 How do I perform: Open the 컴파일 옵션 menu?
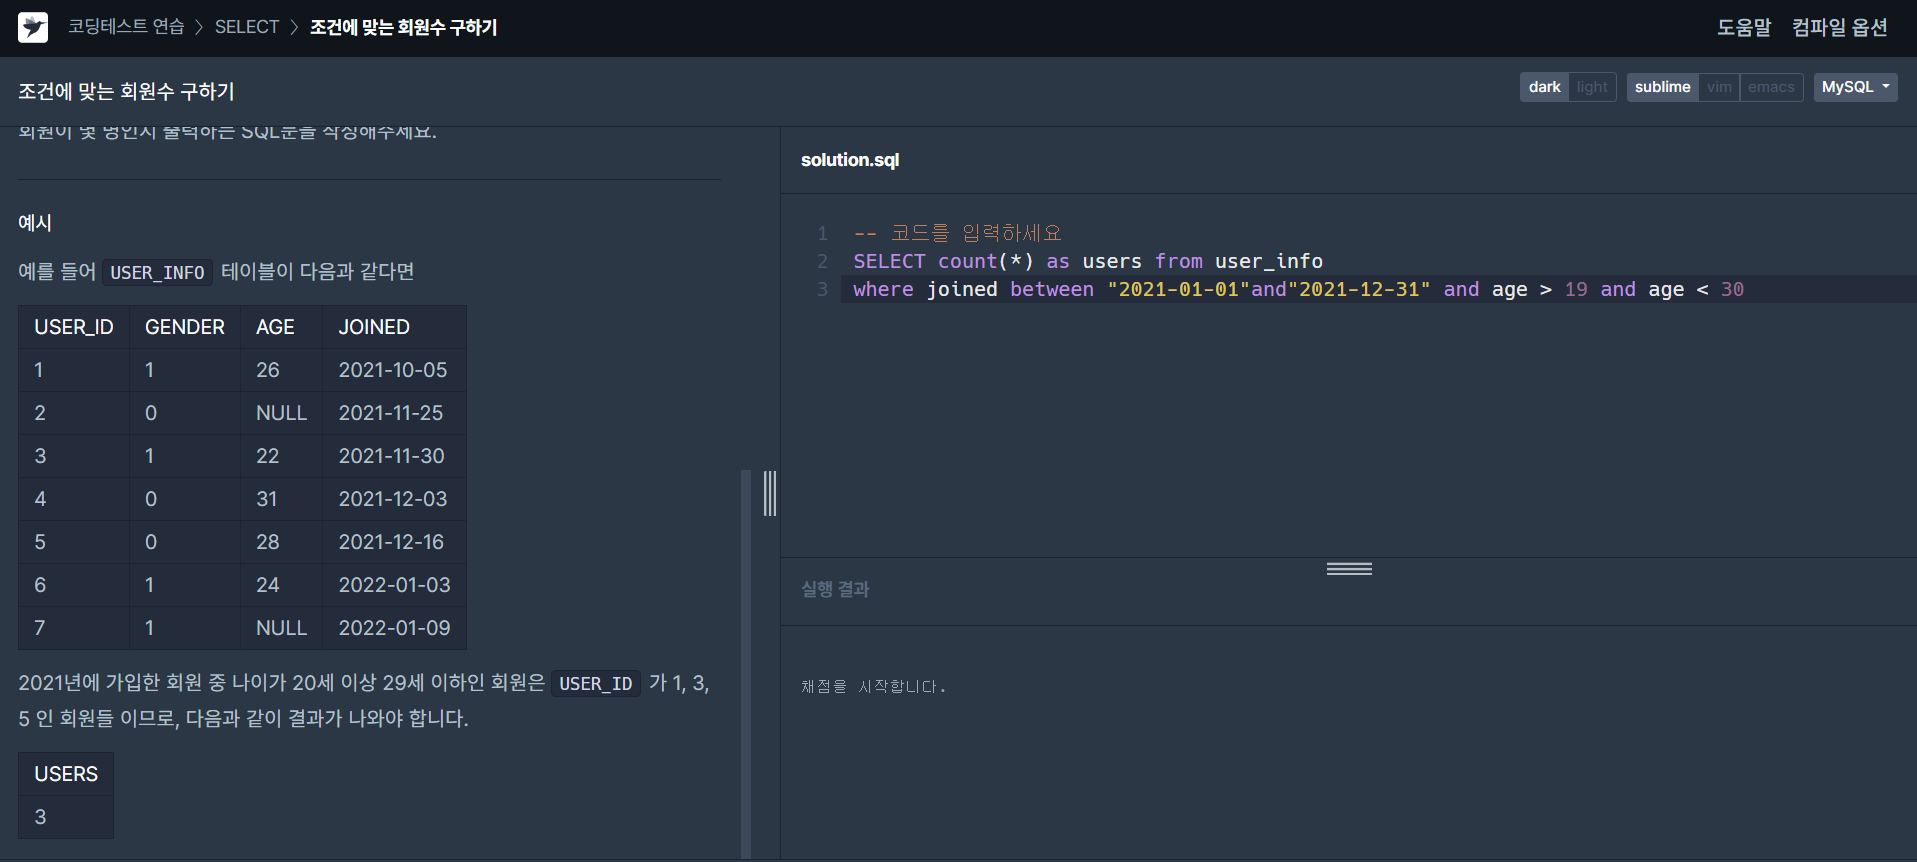tap(1840, 27)
